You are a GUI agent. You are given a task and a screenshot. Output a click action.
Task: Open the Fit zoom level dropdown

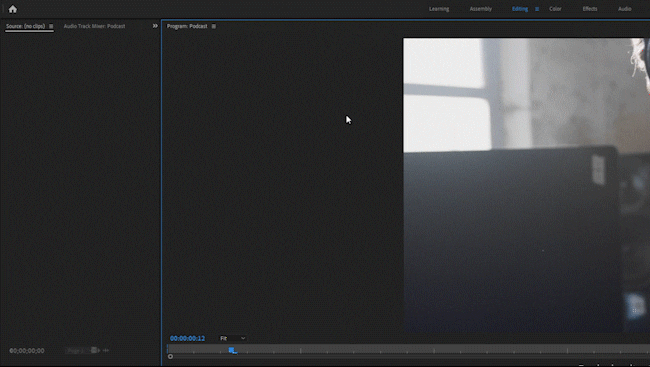click(x=233, y=338)
